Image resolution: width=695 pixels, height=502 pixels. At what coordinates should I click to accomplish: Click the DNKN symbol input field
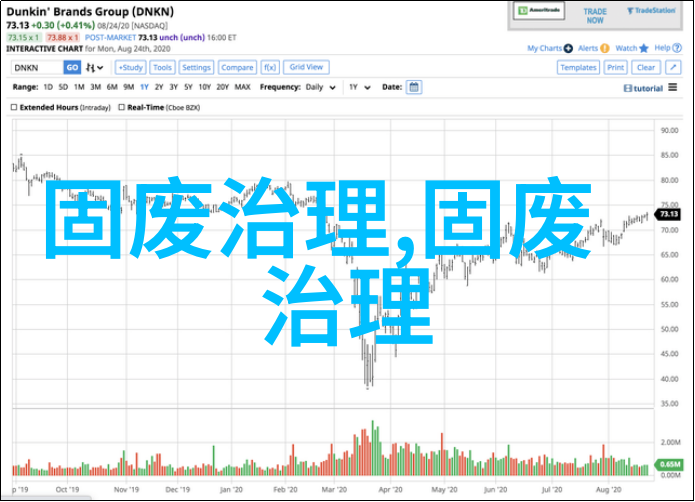pos(38,68)
